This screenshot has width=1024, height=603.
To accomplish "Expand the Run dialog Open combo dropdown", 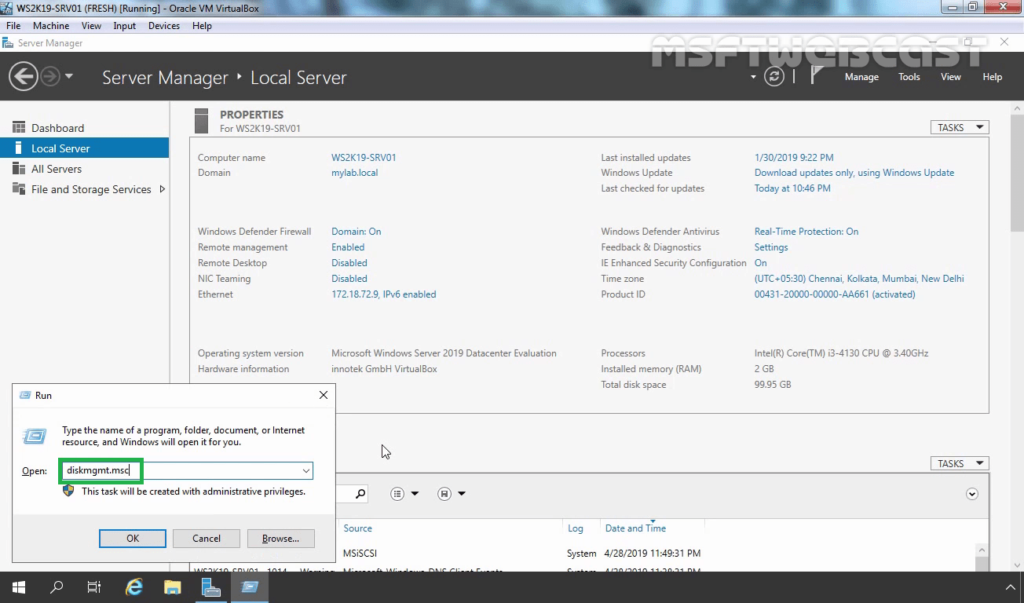I will [306, 470].
